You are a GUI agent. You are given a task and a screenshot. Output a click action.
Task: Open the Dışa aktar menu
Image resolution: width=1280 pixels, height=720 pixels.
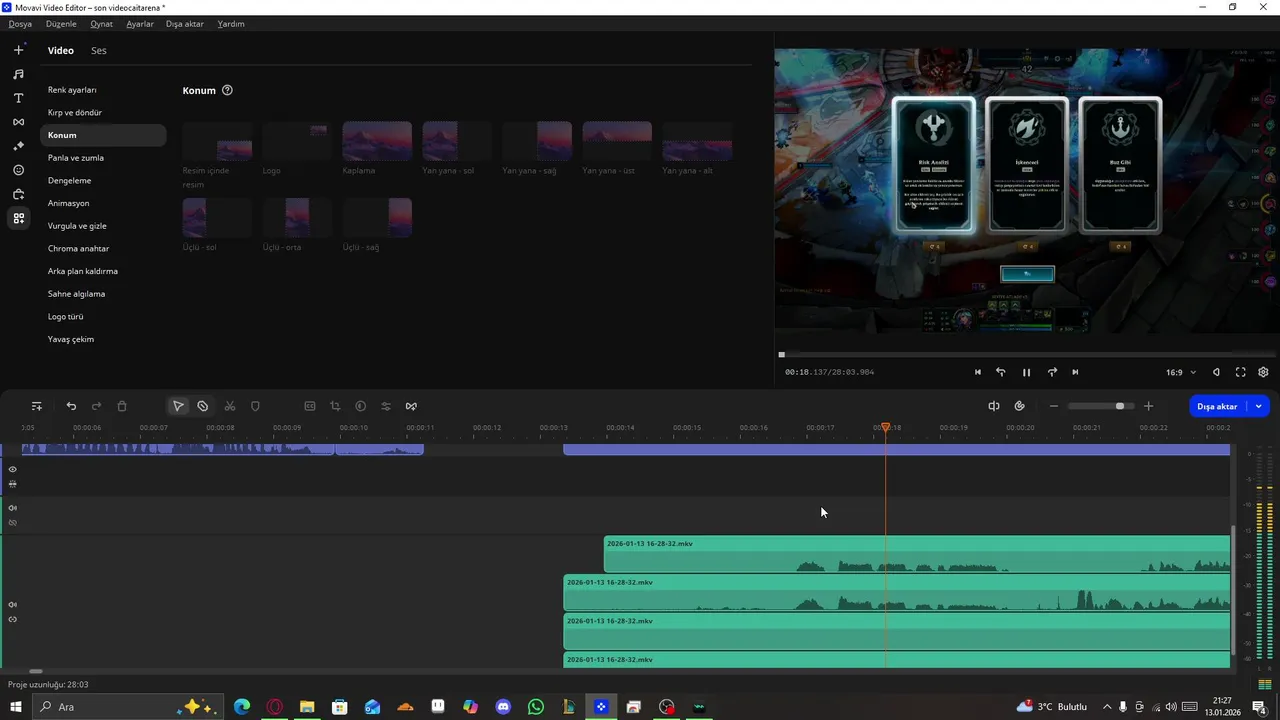pos(185,24)
